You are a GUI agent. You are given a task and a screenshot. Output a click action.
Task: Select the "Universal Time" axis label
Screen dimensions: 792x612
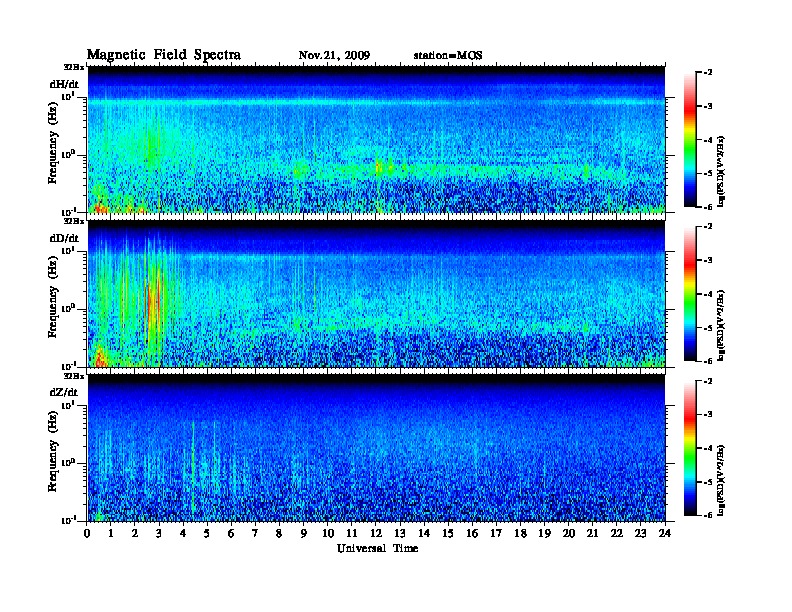(377, 548)
